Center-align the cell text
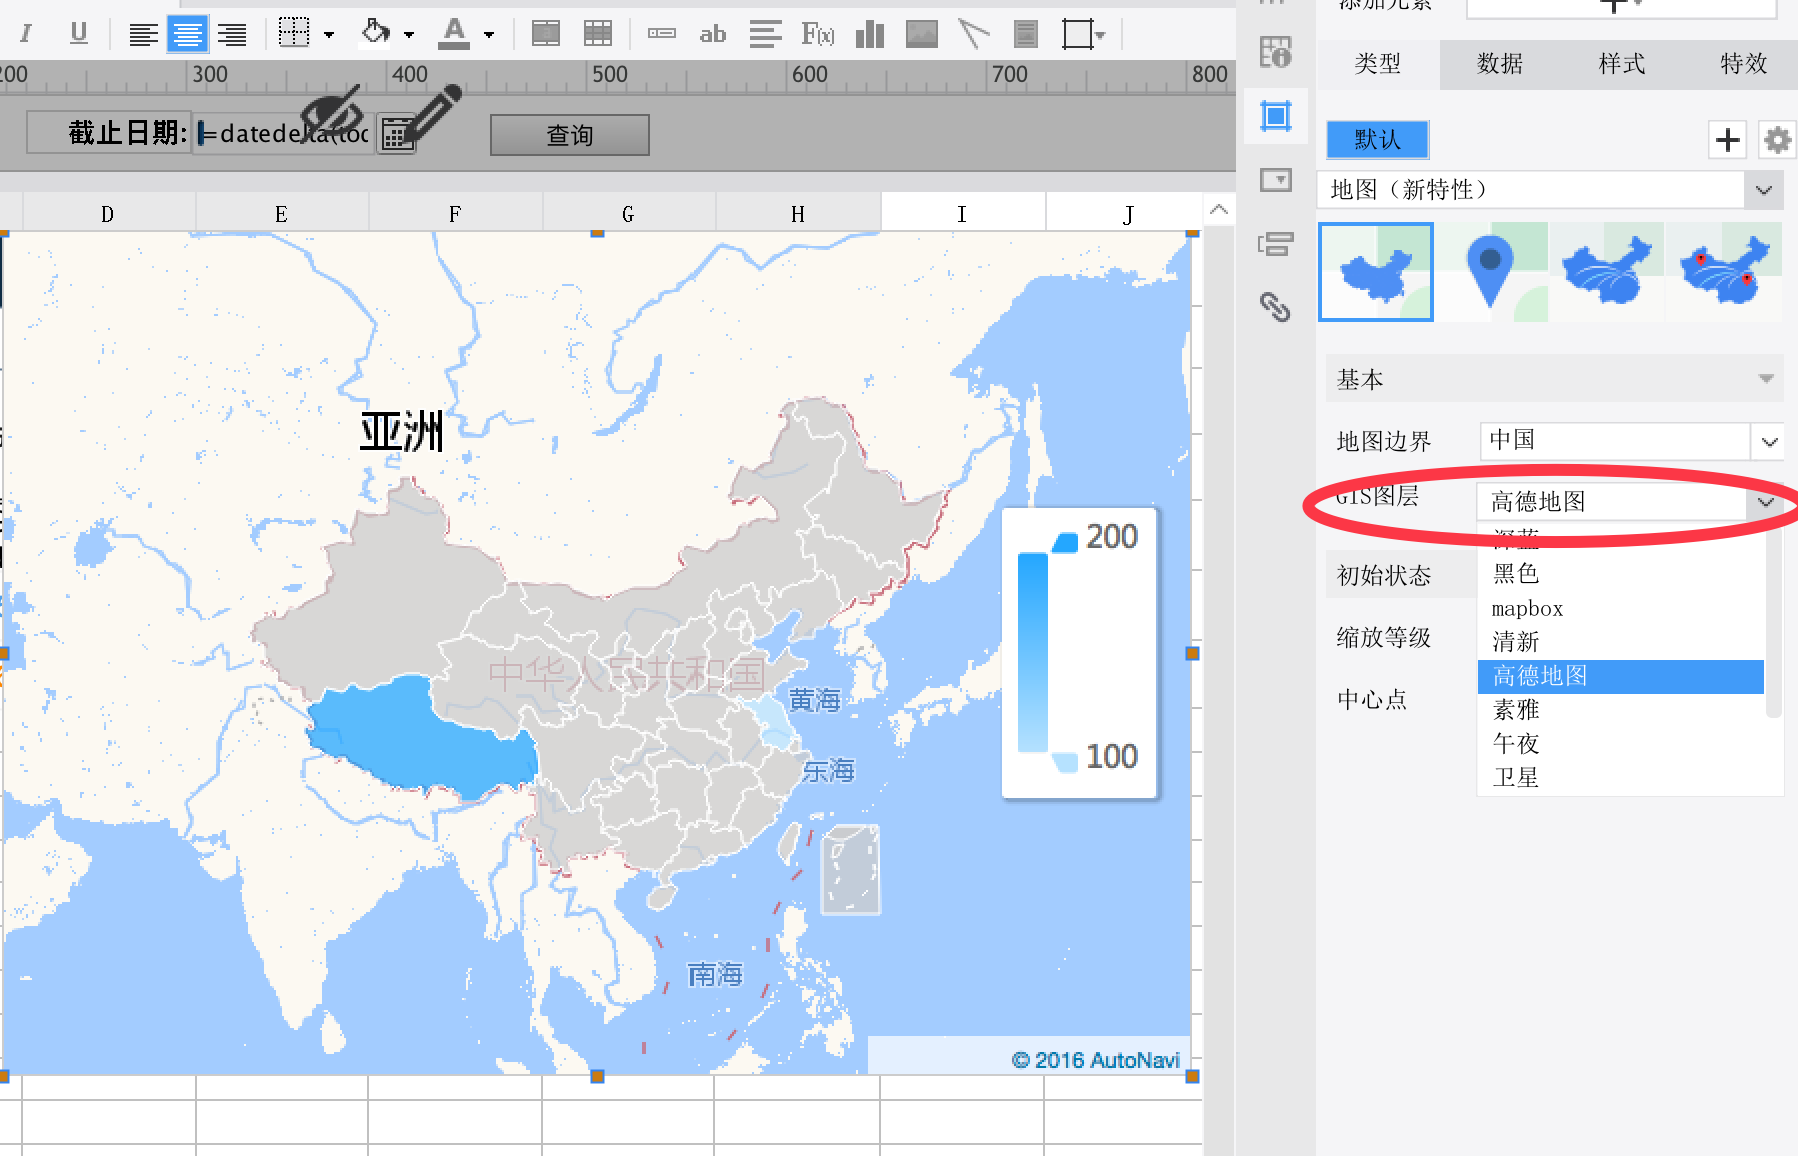 [187, 34]
